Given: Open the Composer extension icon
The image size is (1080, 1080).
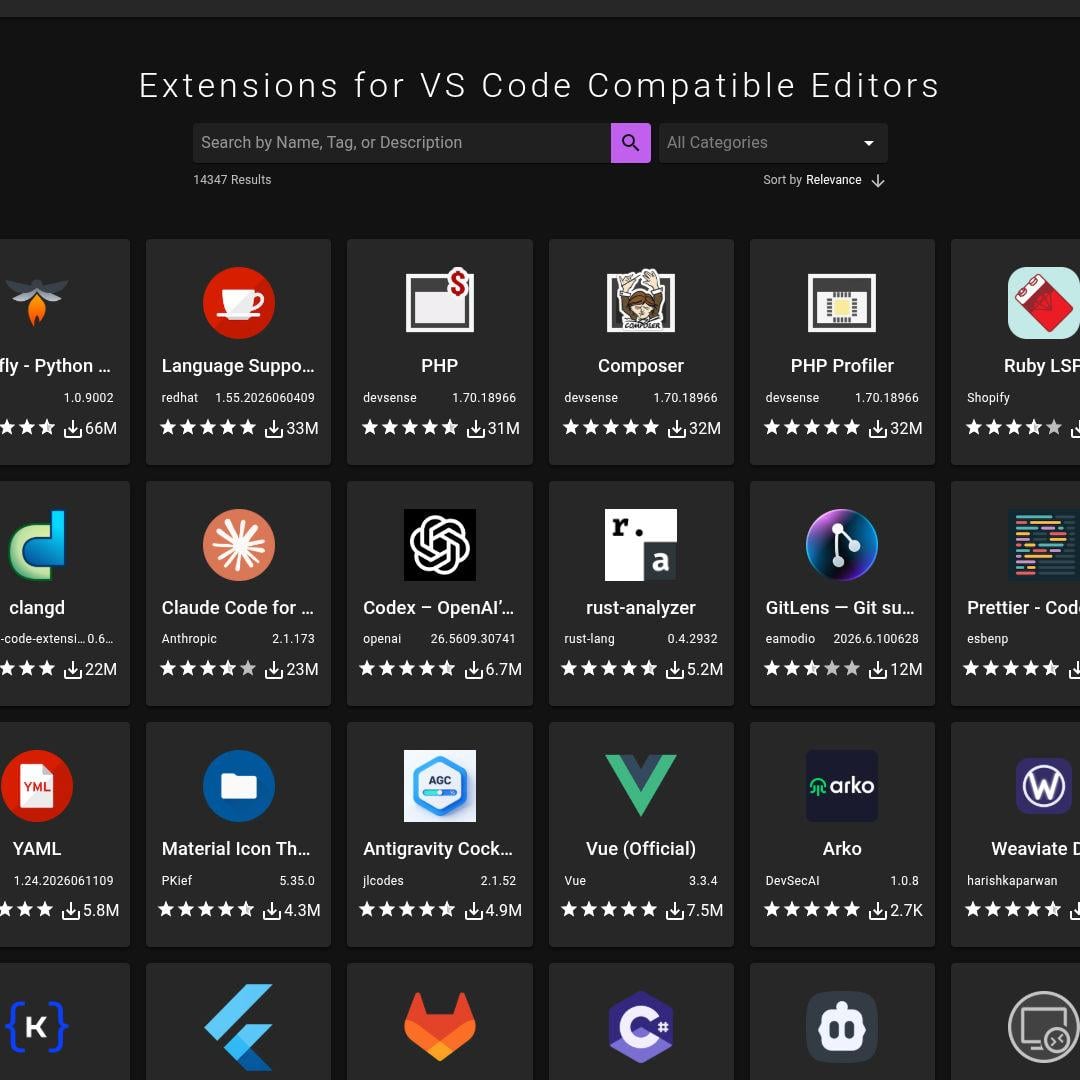Looking at the screenshot, I should (641, 301).
